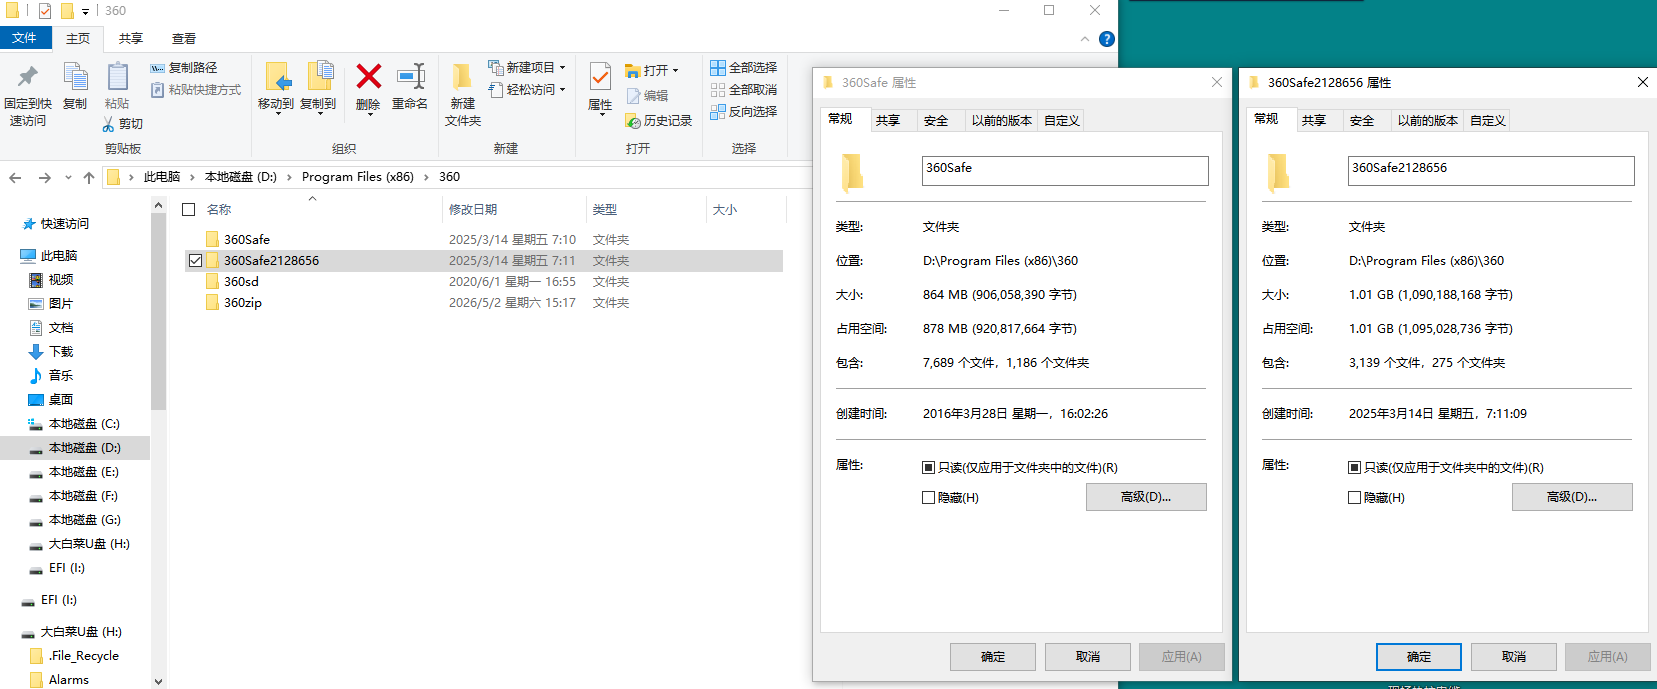This screenshot has height=689, width=1657.
Task: Open History (历史记录) in ribbon
Action: click(x=659, y=121)
